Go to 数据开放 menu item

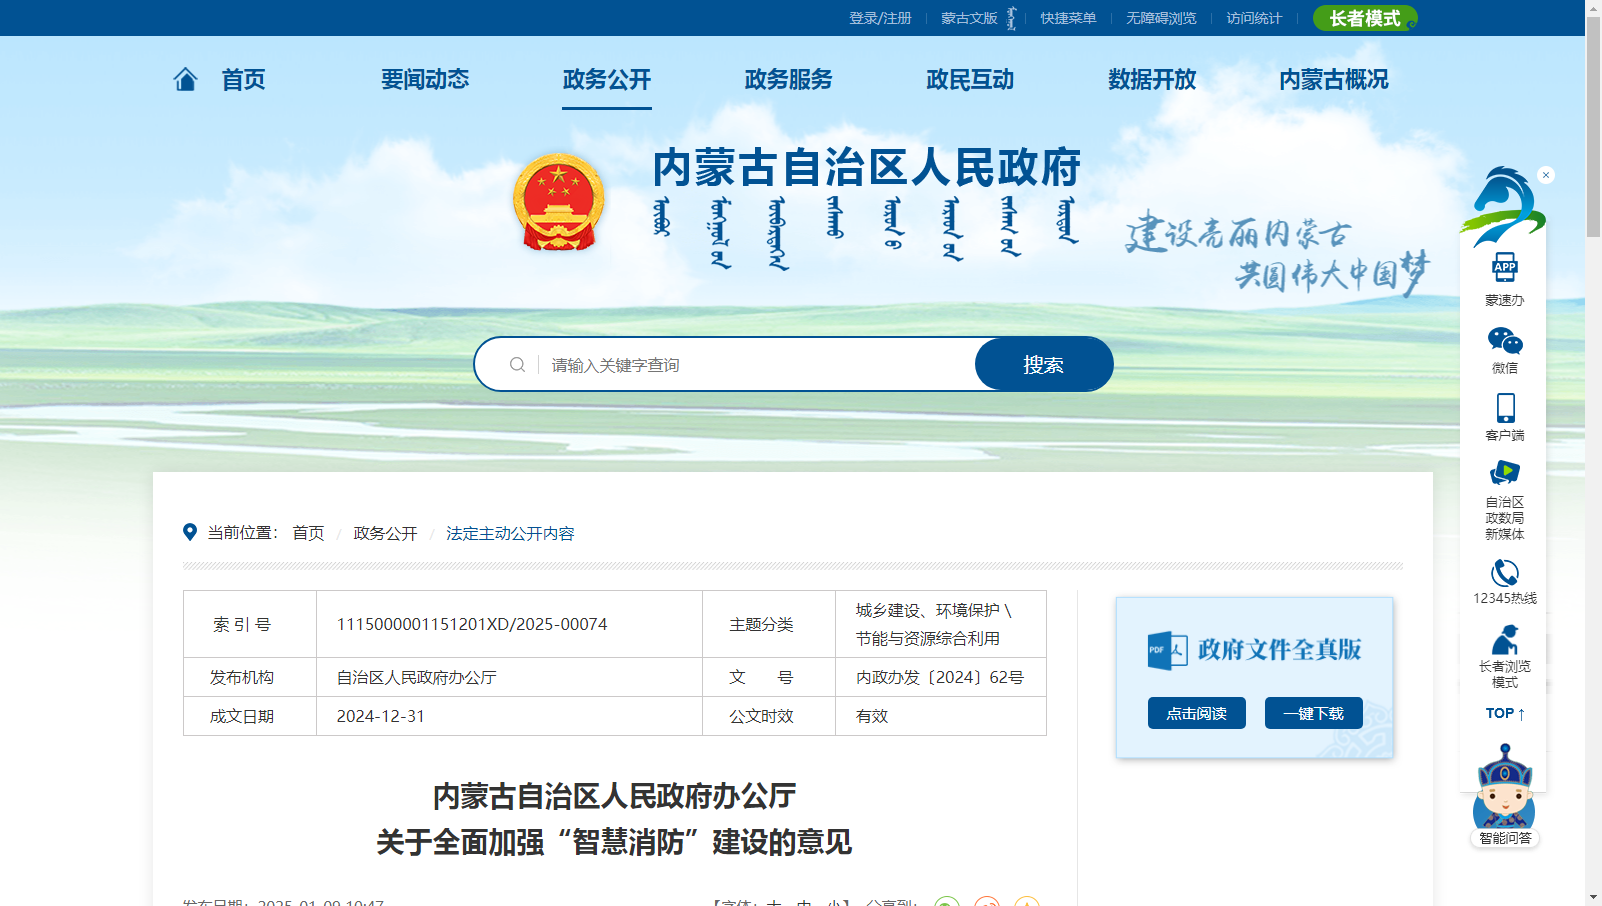coord(1151,79)
